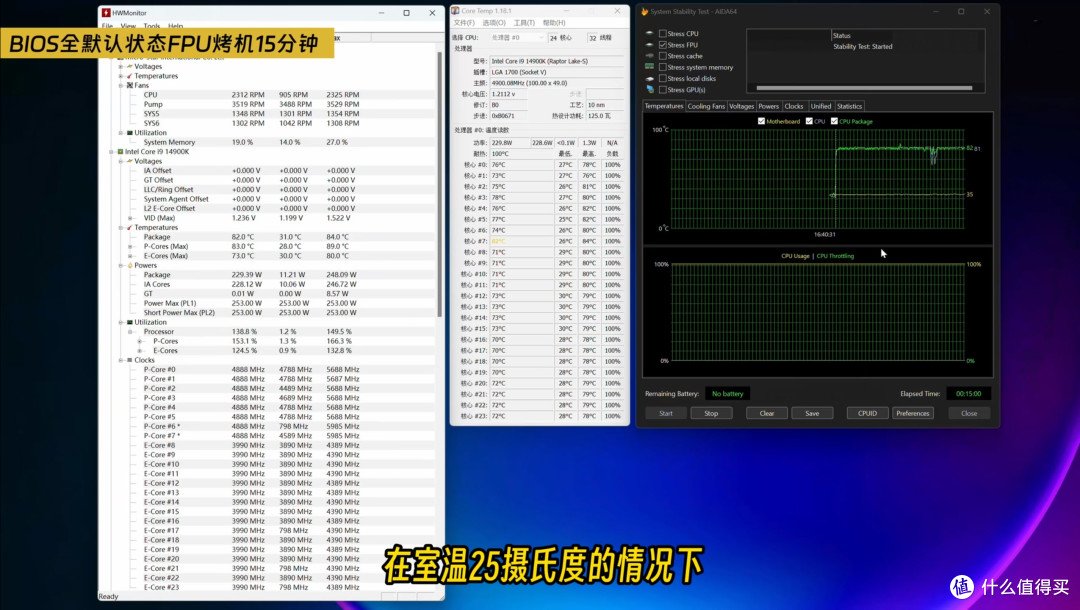Toggle the Motherboard graph checkbox
This screenshot has width=1080, height=610.
pos(761,121)
